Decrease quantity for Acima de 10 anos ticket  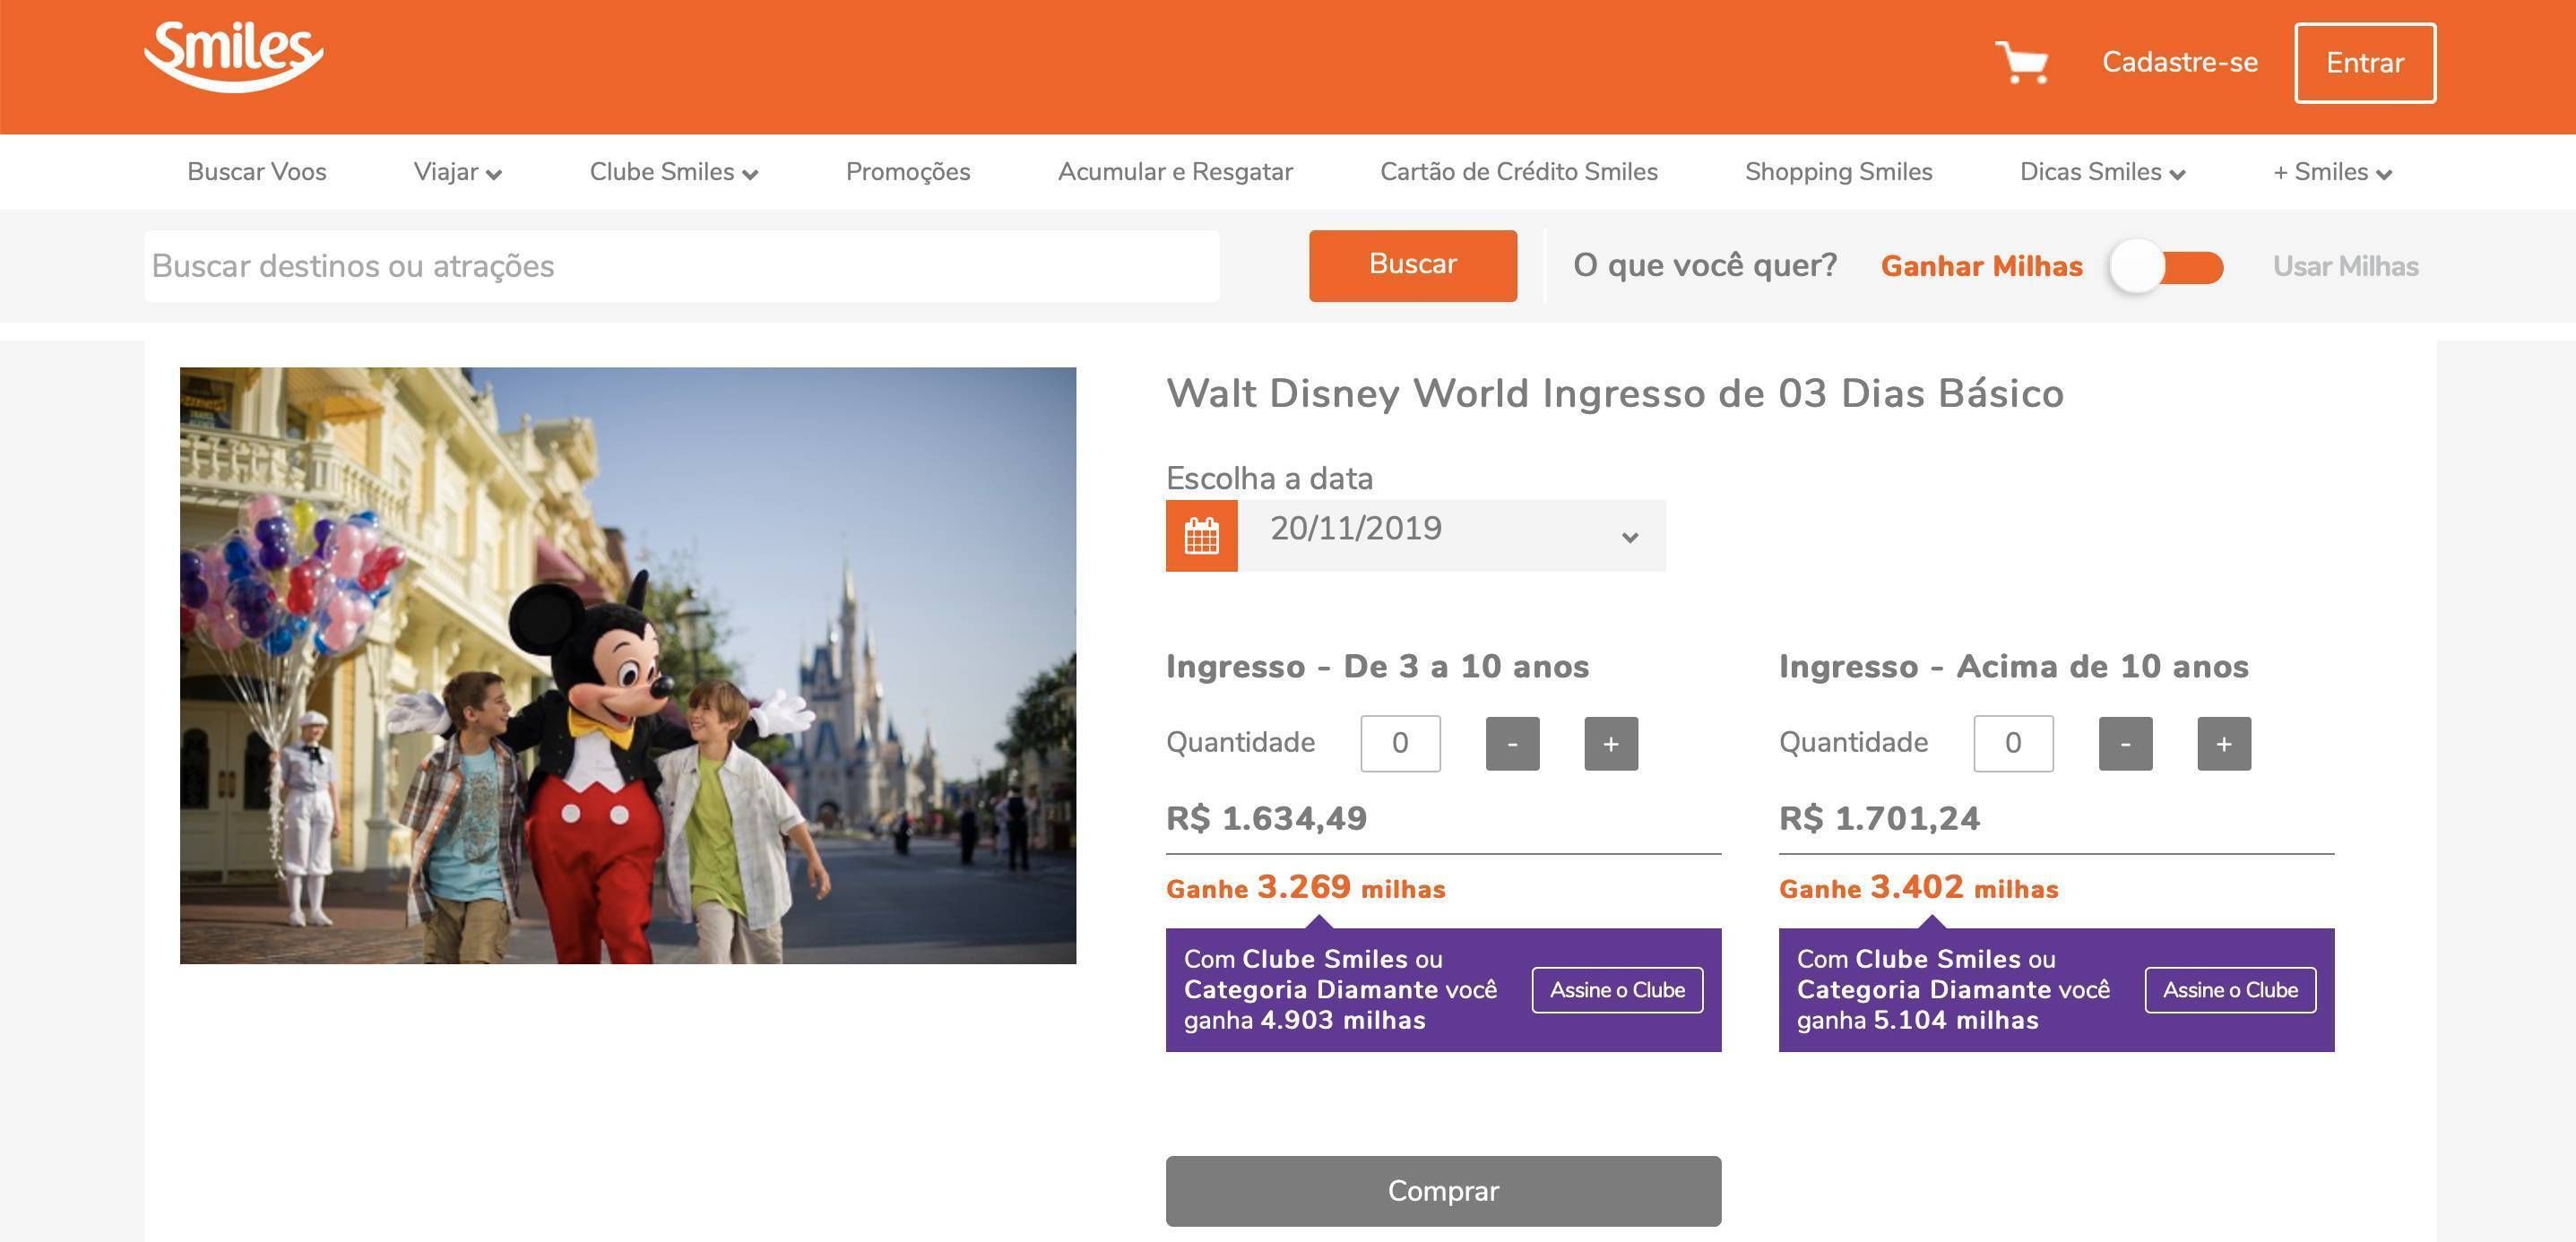click(x=2125, y=744)
